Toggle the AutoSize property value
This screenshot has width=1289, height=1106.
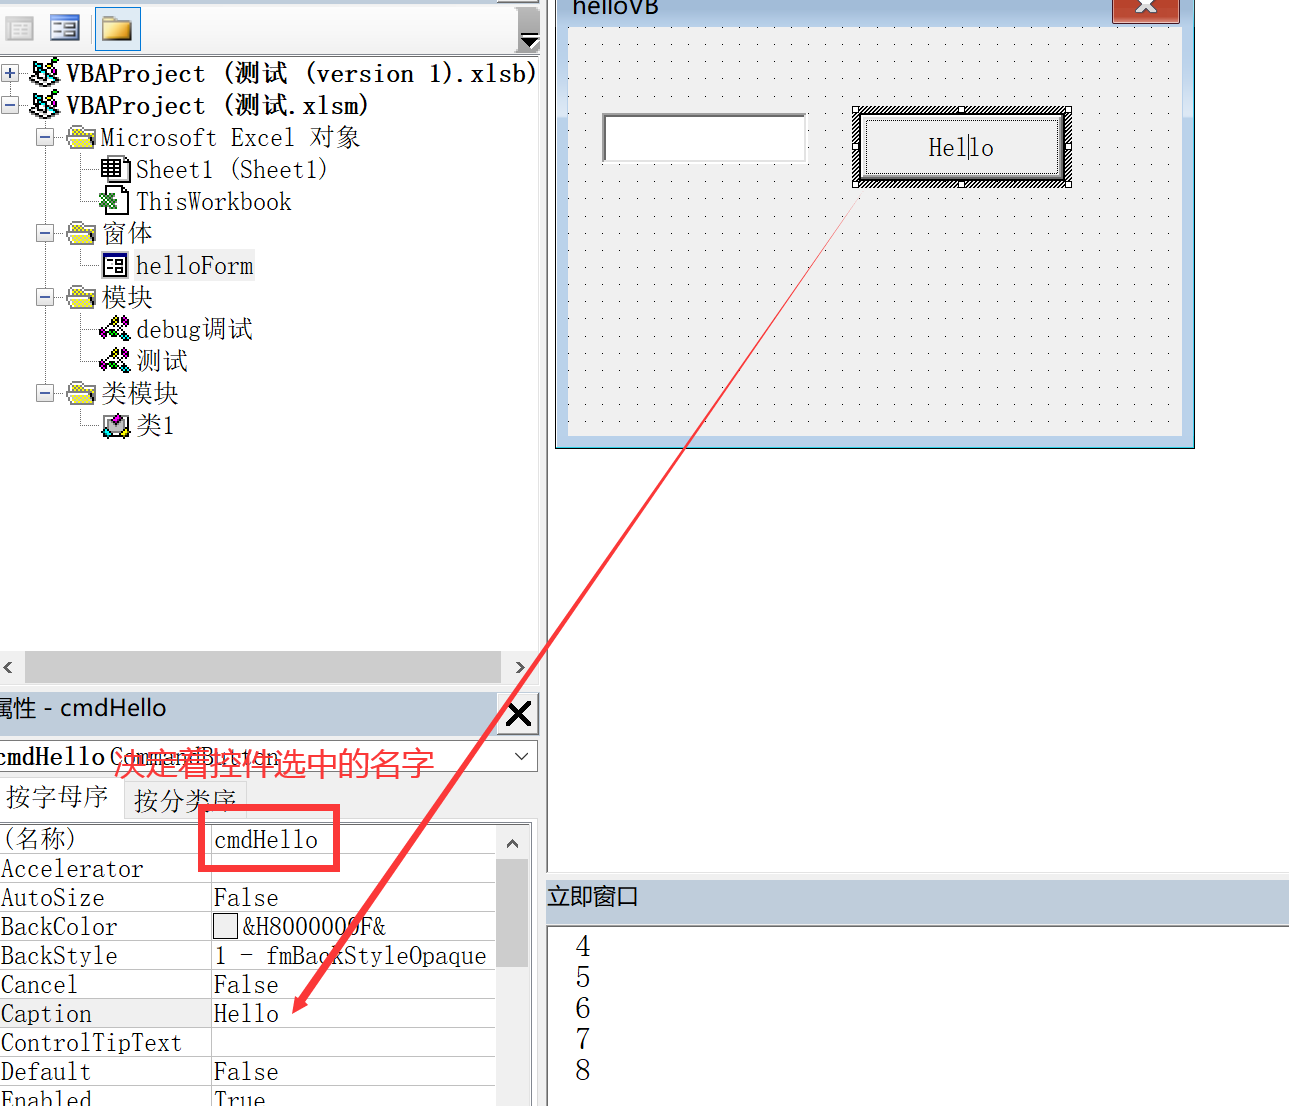[245, 897]
